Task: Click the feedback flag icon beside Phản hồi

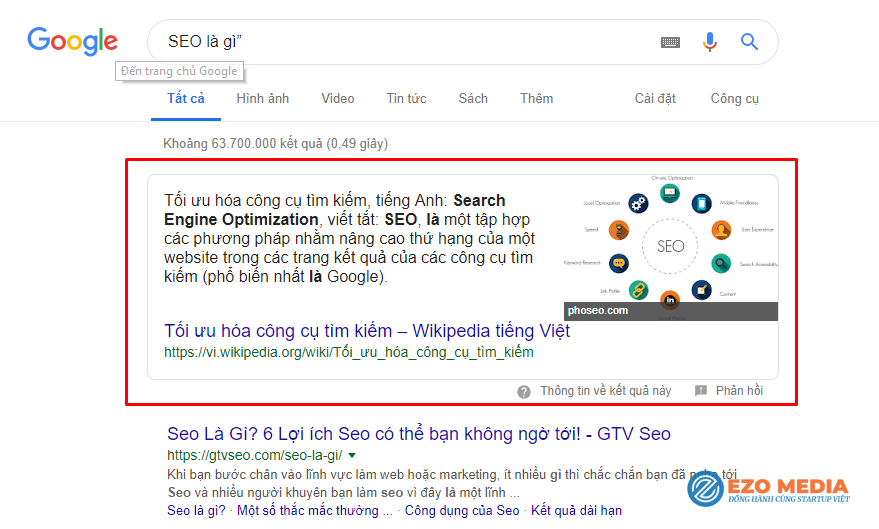Action: pyautogui.click(x=701, y=391)
